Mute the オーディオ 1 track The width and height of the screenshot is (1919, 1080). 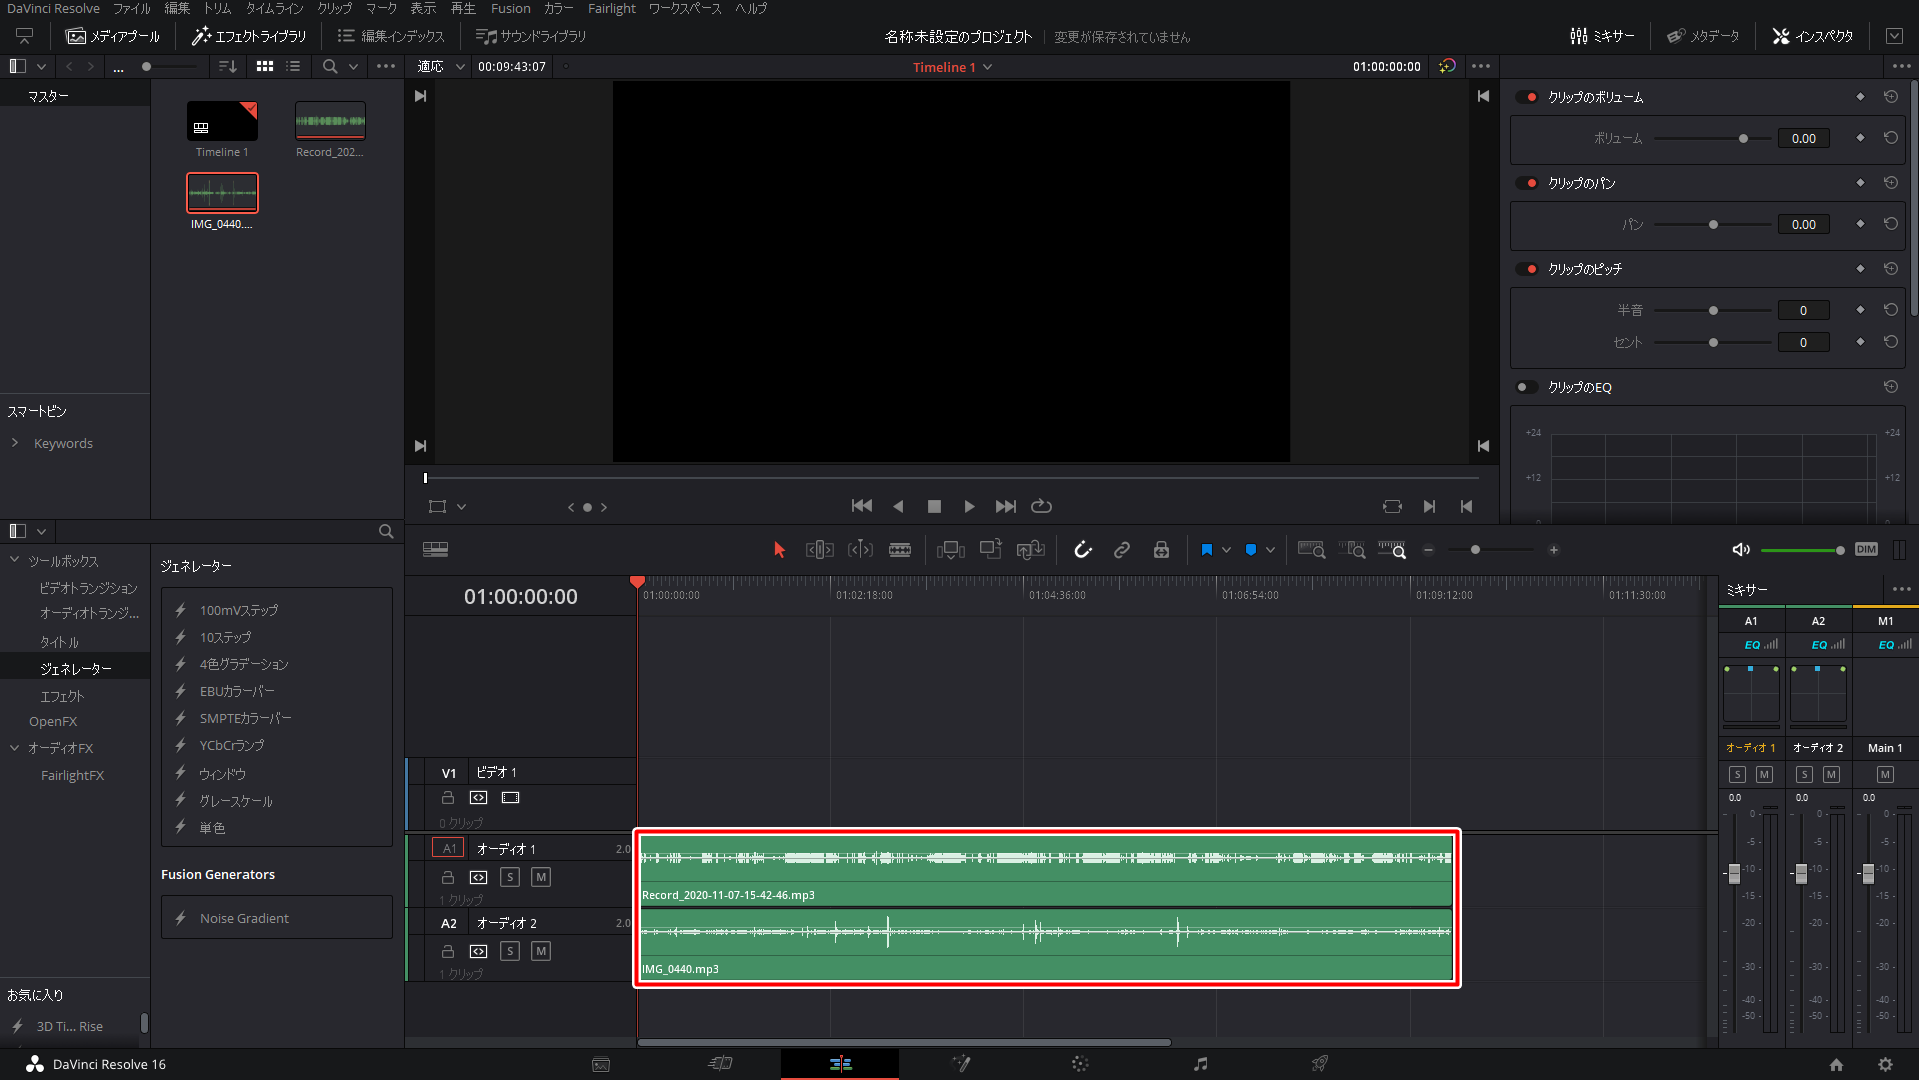point(541,877)
